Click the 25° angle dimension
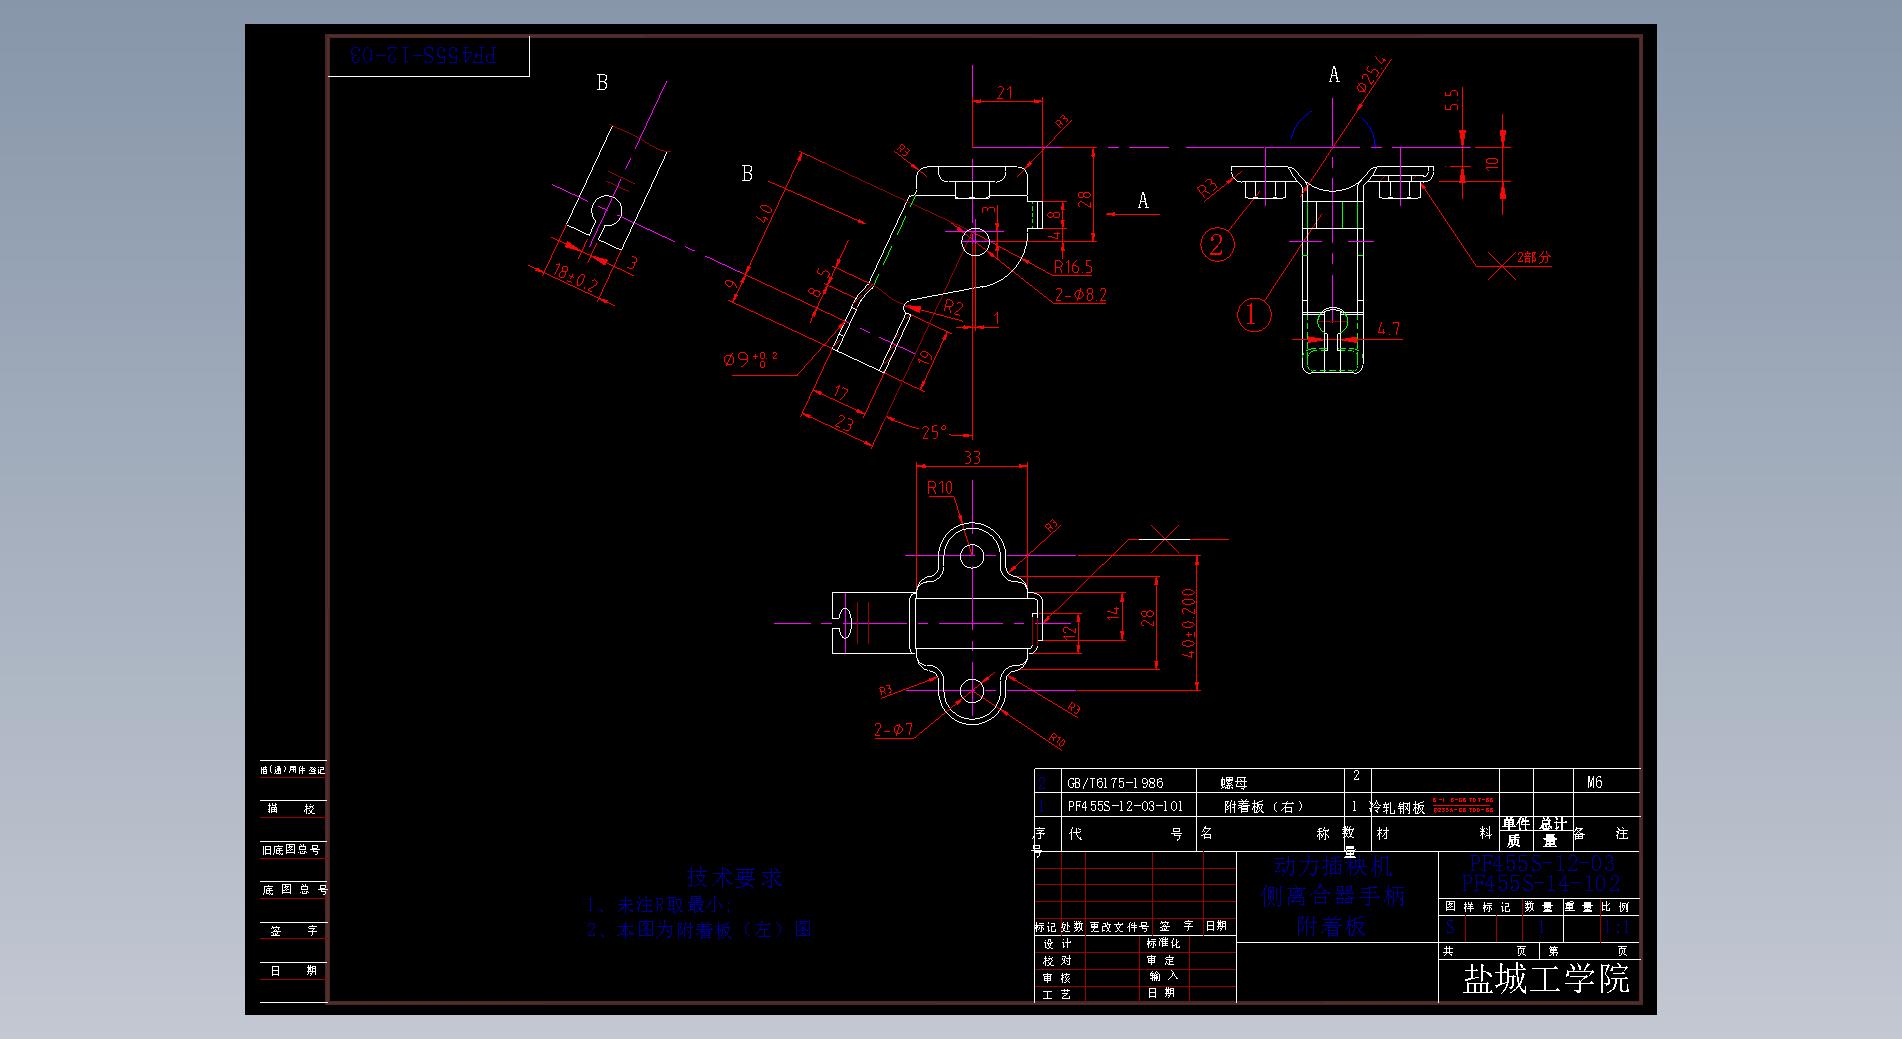1902x1039 pixels. pyautogui.click(x=934, y=432)
